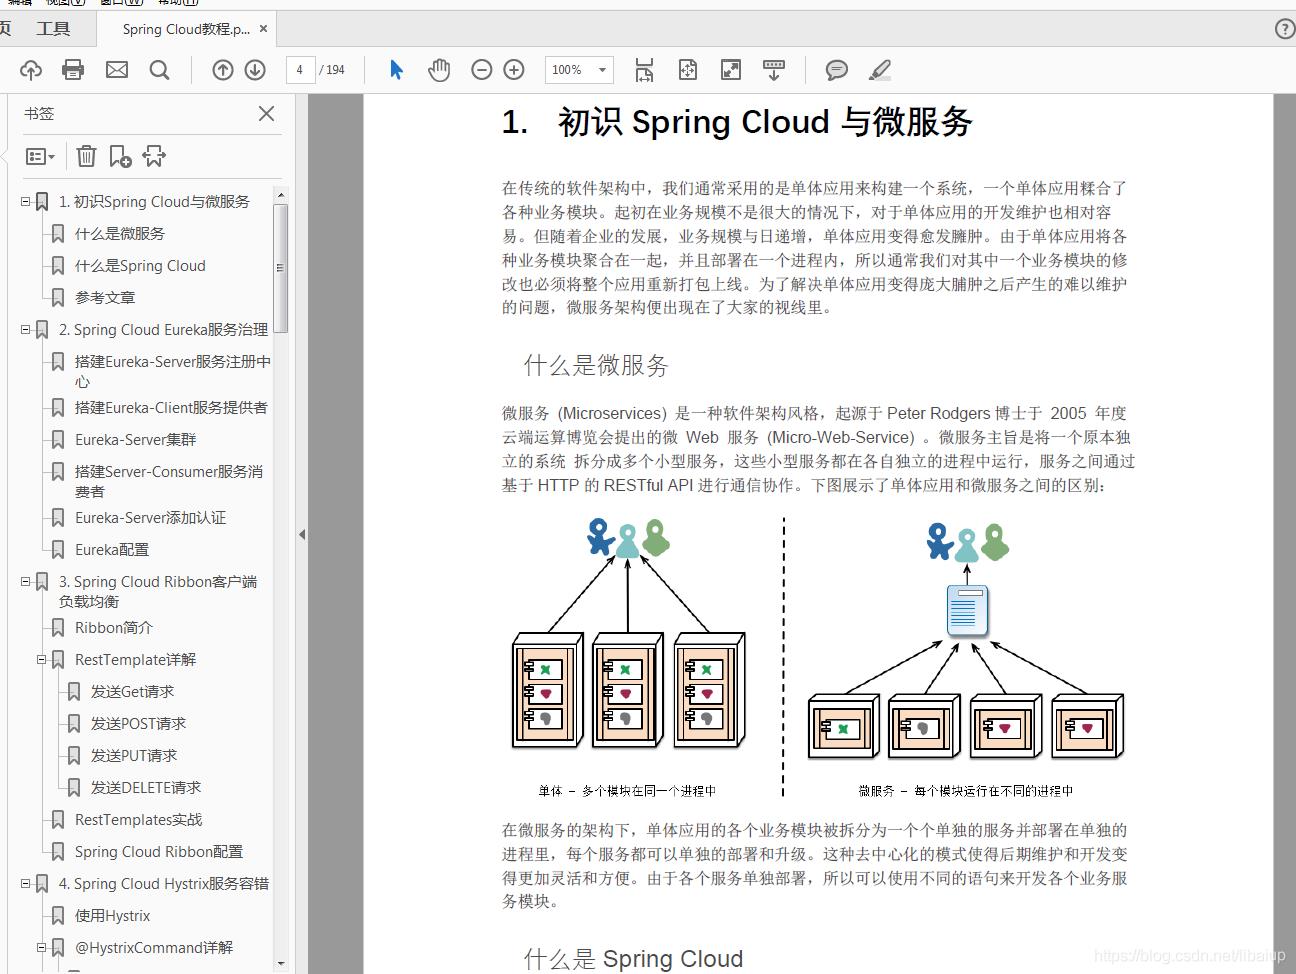Go to next page arrow

(x=255, y=70)
